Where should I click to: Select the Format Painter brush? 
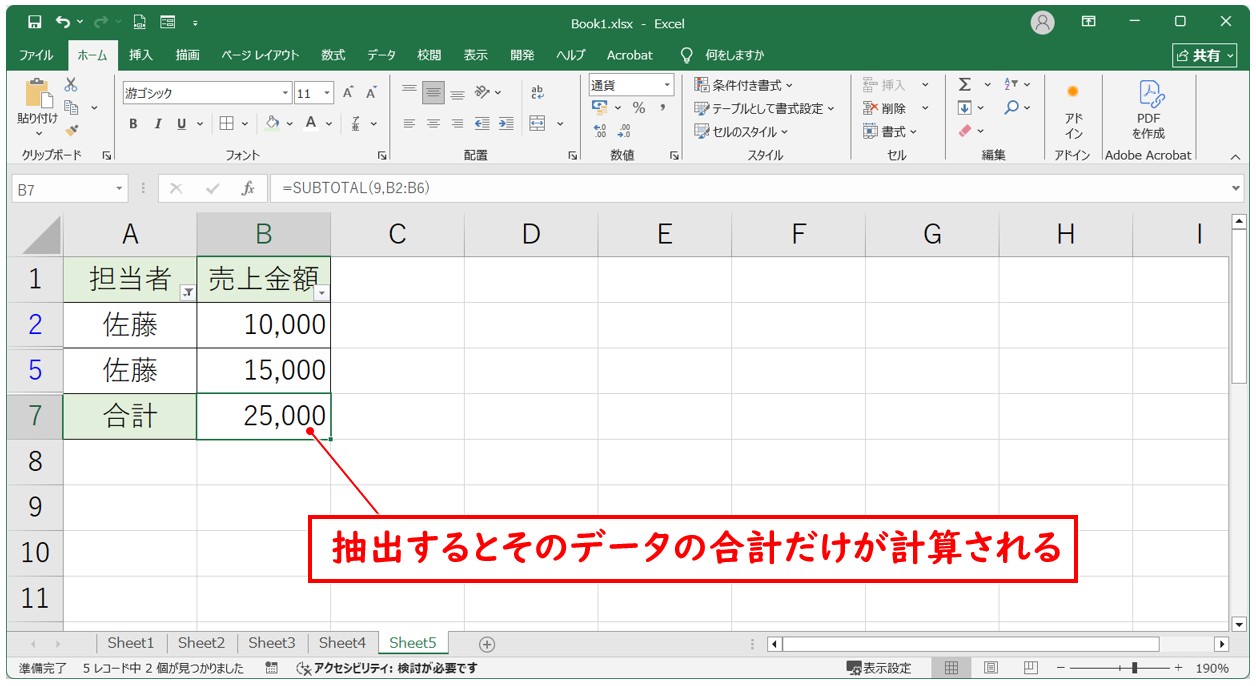click(71, 130)
